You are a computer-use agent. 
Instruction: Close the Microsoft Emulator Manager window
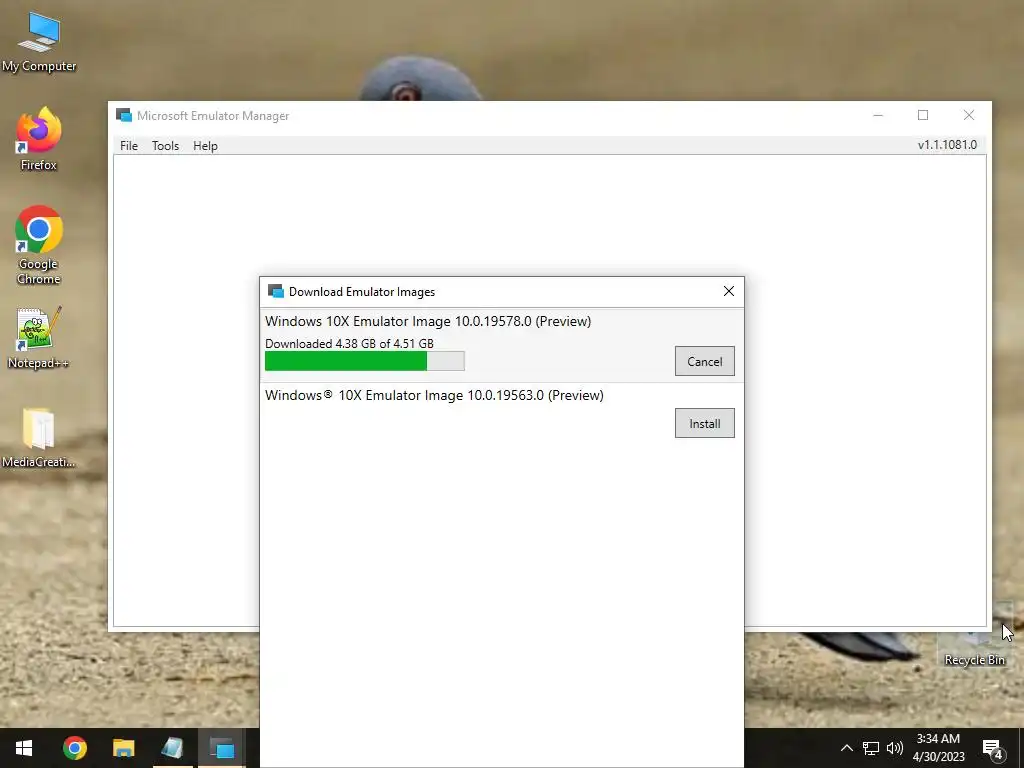point(968,116)
